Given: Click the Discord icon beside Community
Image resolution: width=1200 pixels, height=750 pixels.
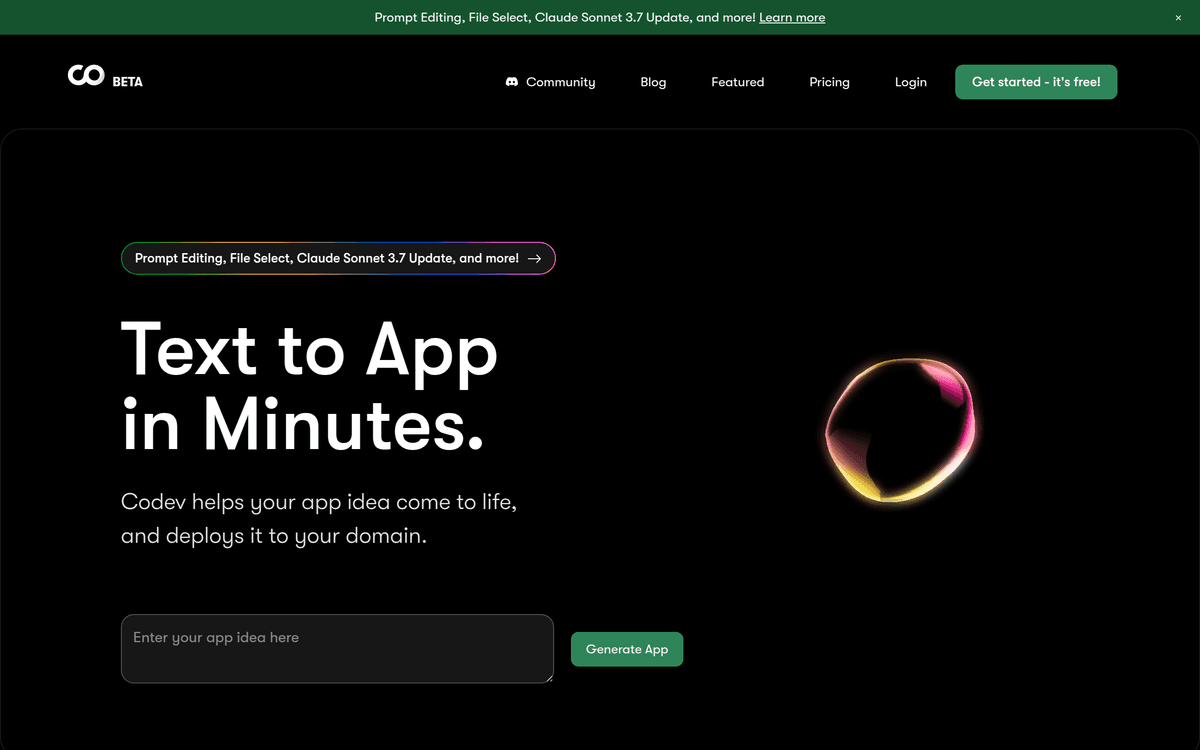Looking at the screenshot, I should coord(512,82).
